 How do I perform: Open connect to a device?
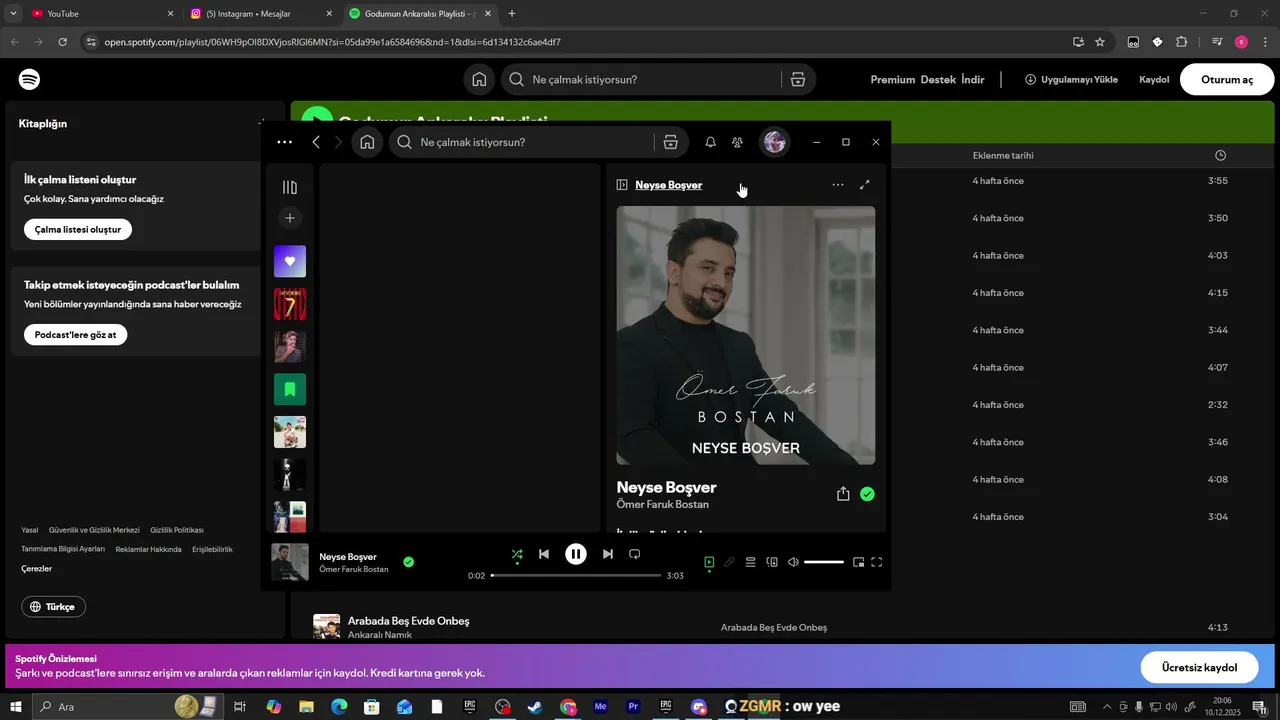pyautogui.click(x=772, y=562)
